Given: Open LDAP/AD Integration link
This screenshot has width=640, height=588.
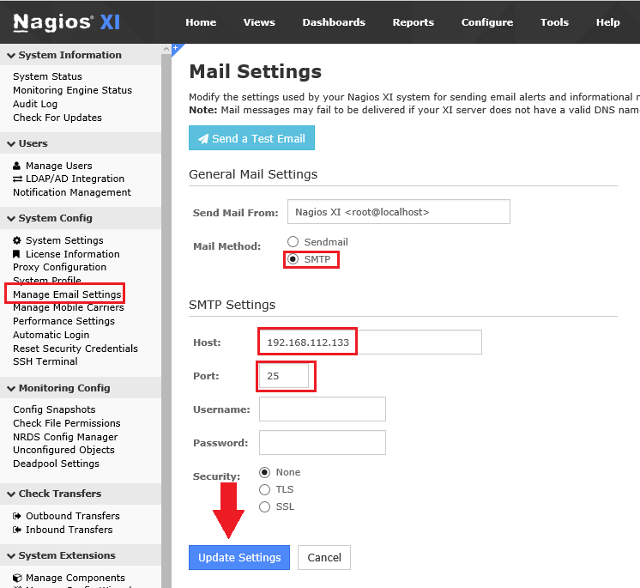Looking at the screenshot, I should (75, 179).
